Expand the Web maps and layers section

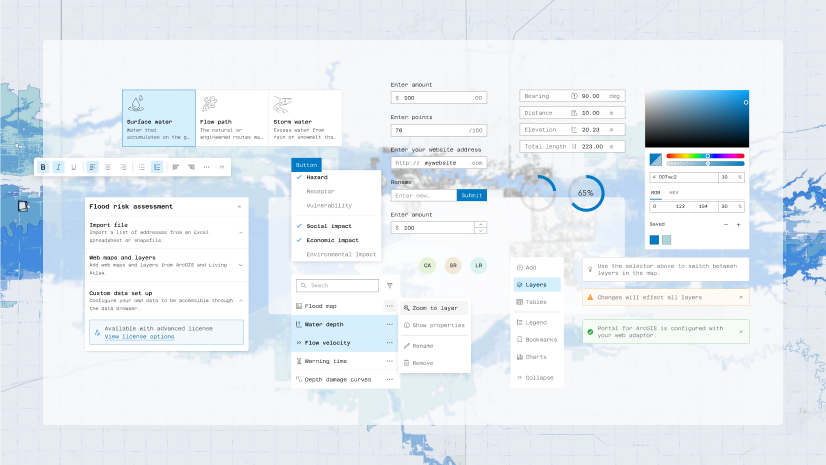pos(241,265)
